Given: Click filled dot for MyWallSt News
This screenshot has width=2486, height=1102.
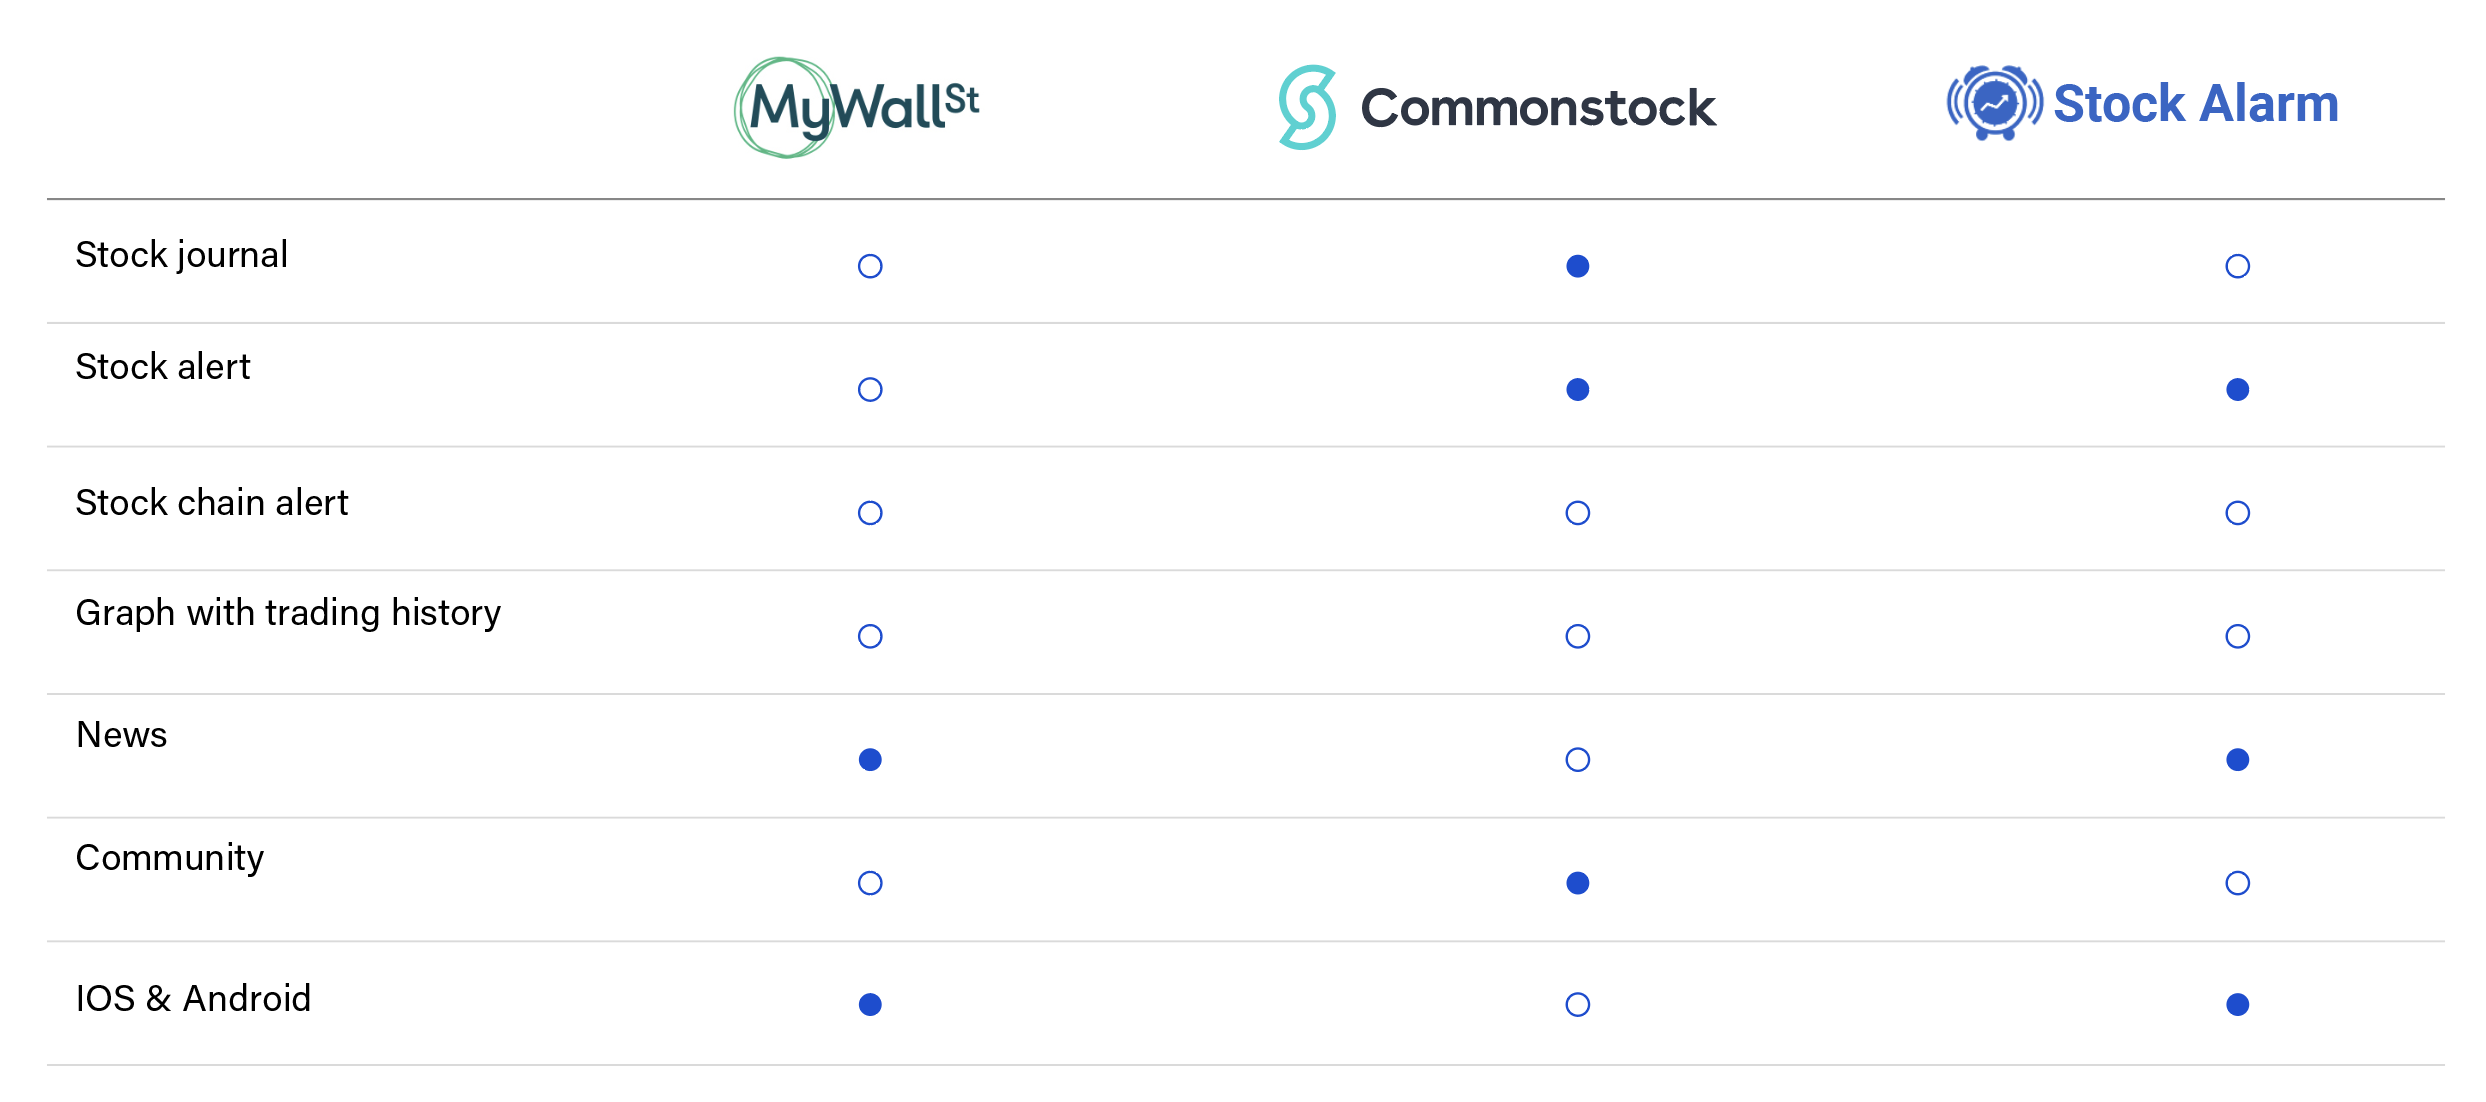Looking at the screenshot, I should click(870, 760).
